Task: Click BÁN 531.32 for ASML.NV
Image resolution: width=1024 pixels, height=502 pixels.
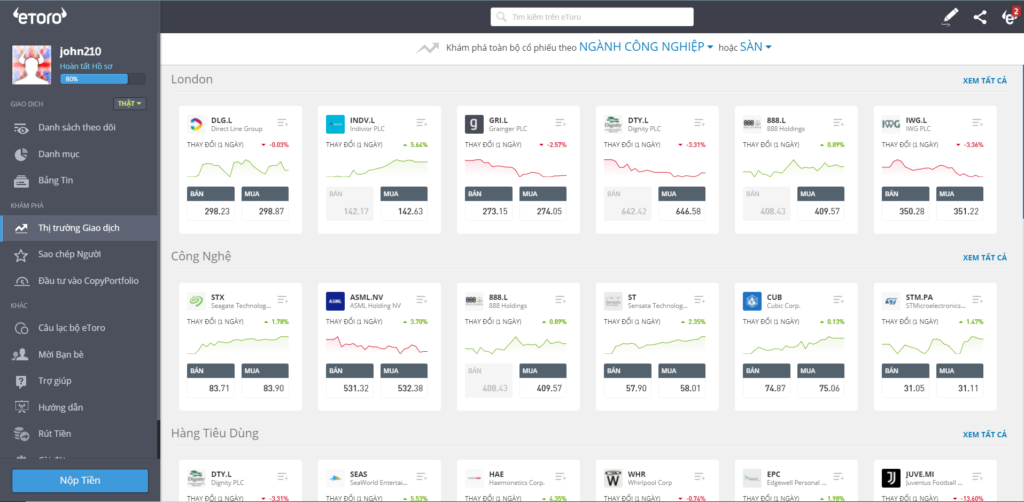Action: [349, 380]
